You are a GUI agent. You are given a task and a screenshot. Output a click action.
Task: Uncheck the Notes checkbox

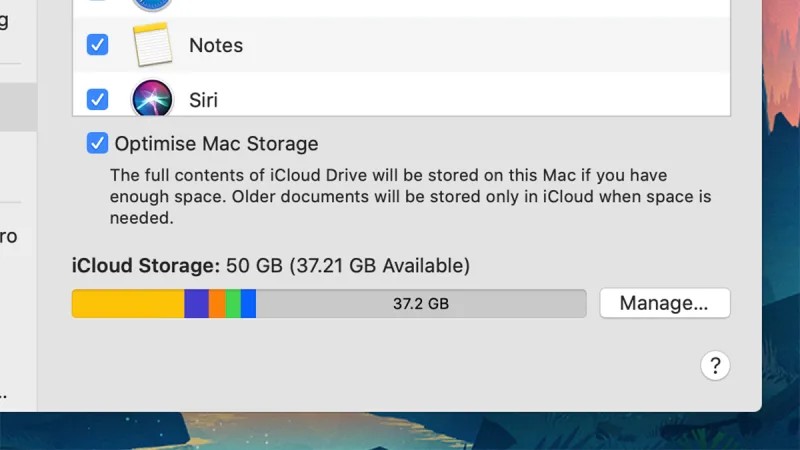click(x=97, y=45)
